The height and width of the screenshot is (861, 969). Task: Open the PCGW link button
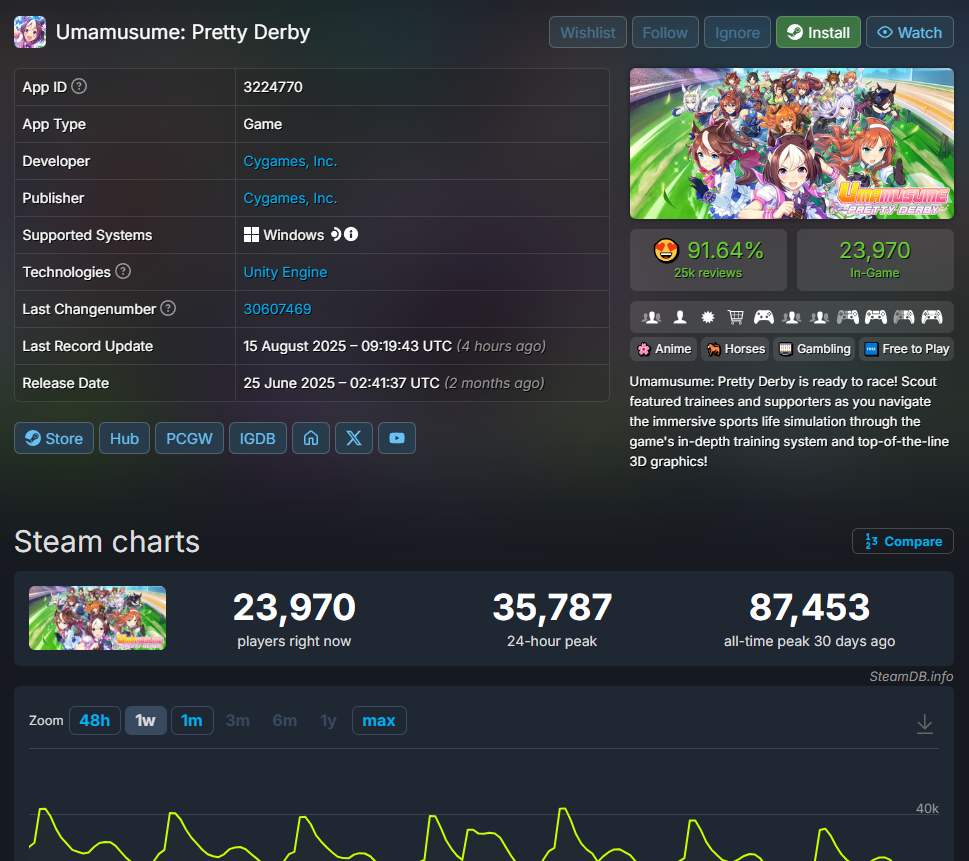[x=189, y=438]
